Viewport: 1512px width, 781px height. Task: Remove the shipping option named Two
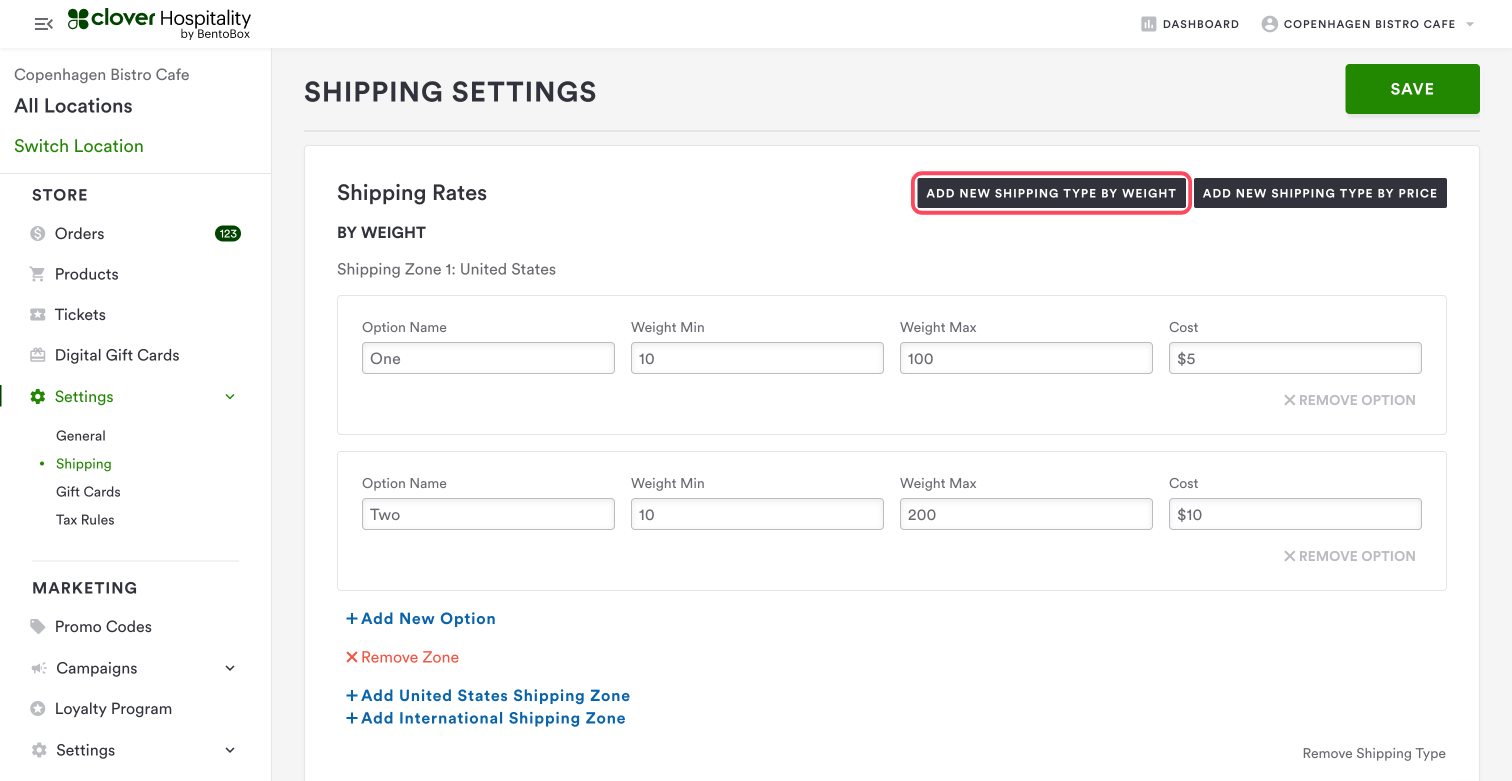[x=1349, y=556]
